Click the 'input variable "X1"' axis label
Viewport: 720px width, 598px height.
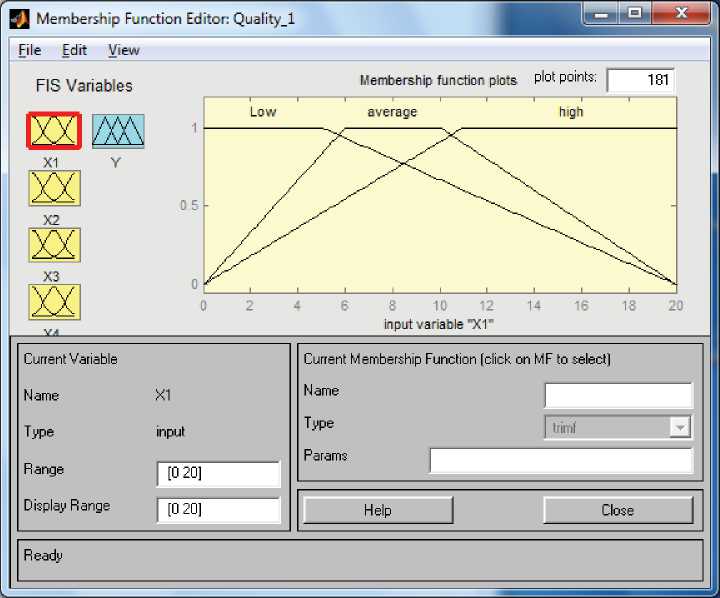tap(439, 324)
